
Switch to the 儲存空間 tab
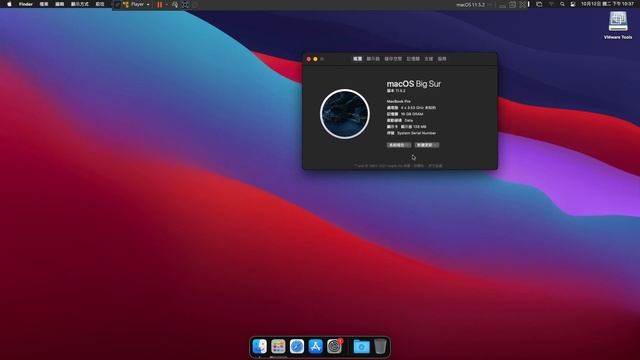pyautogui.click(x=393, y=59)
